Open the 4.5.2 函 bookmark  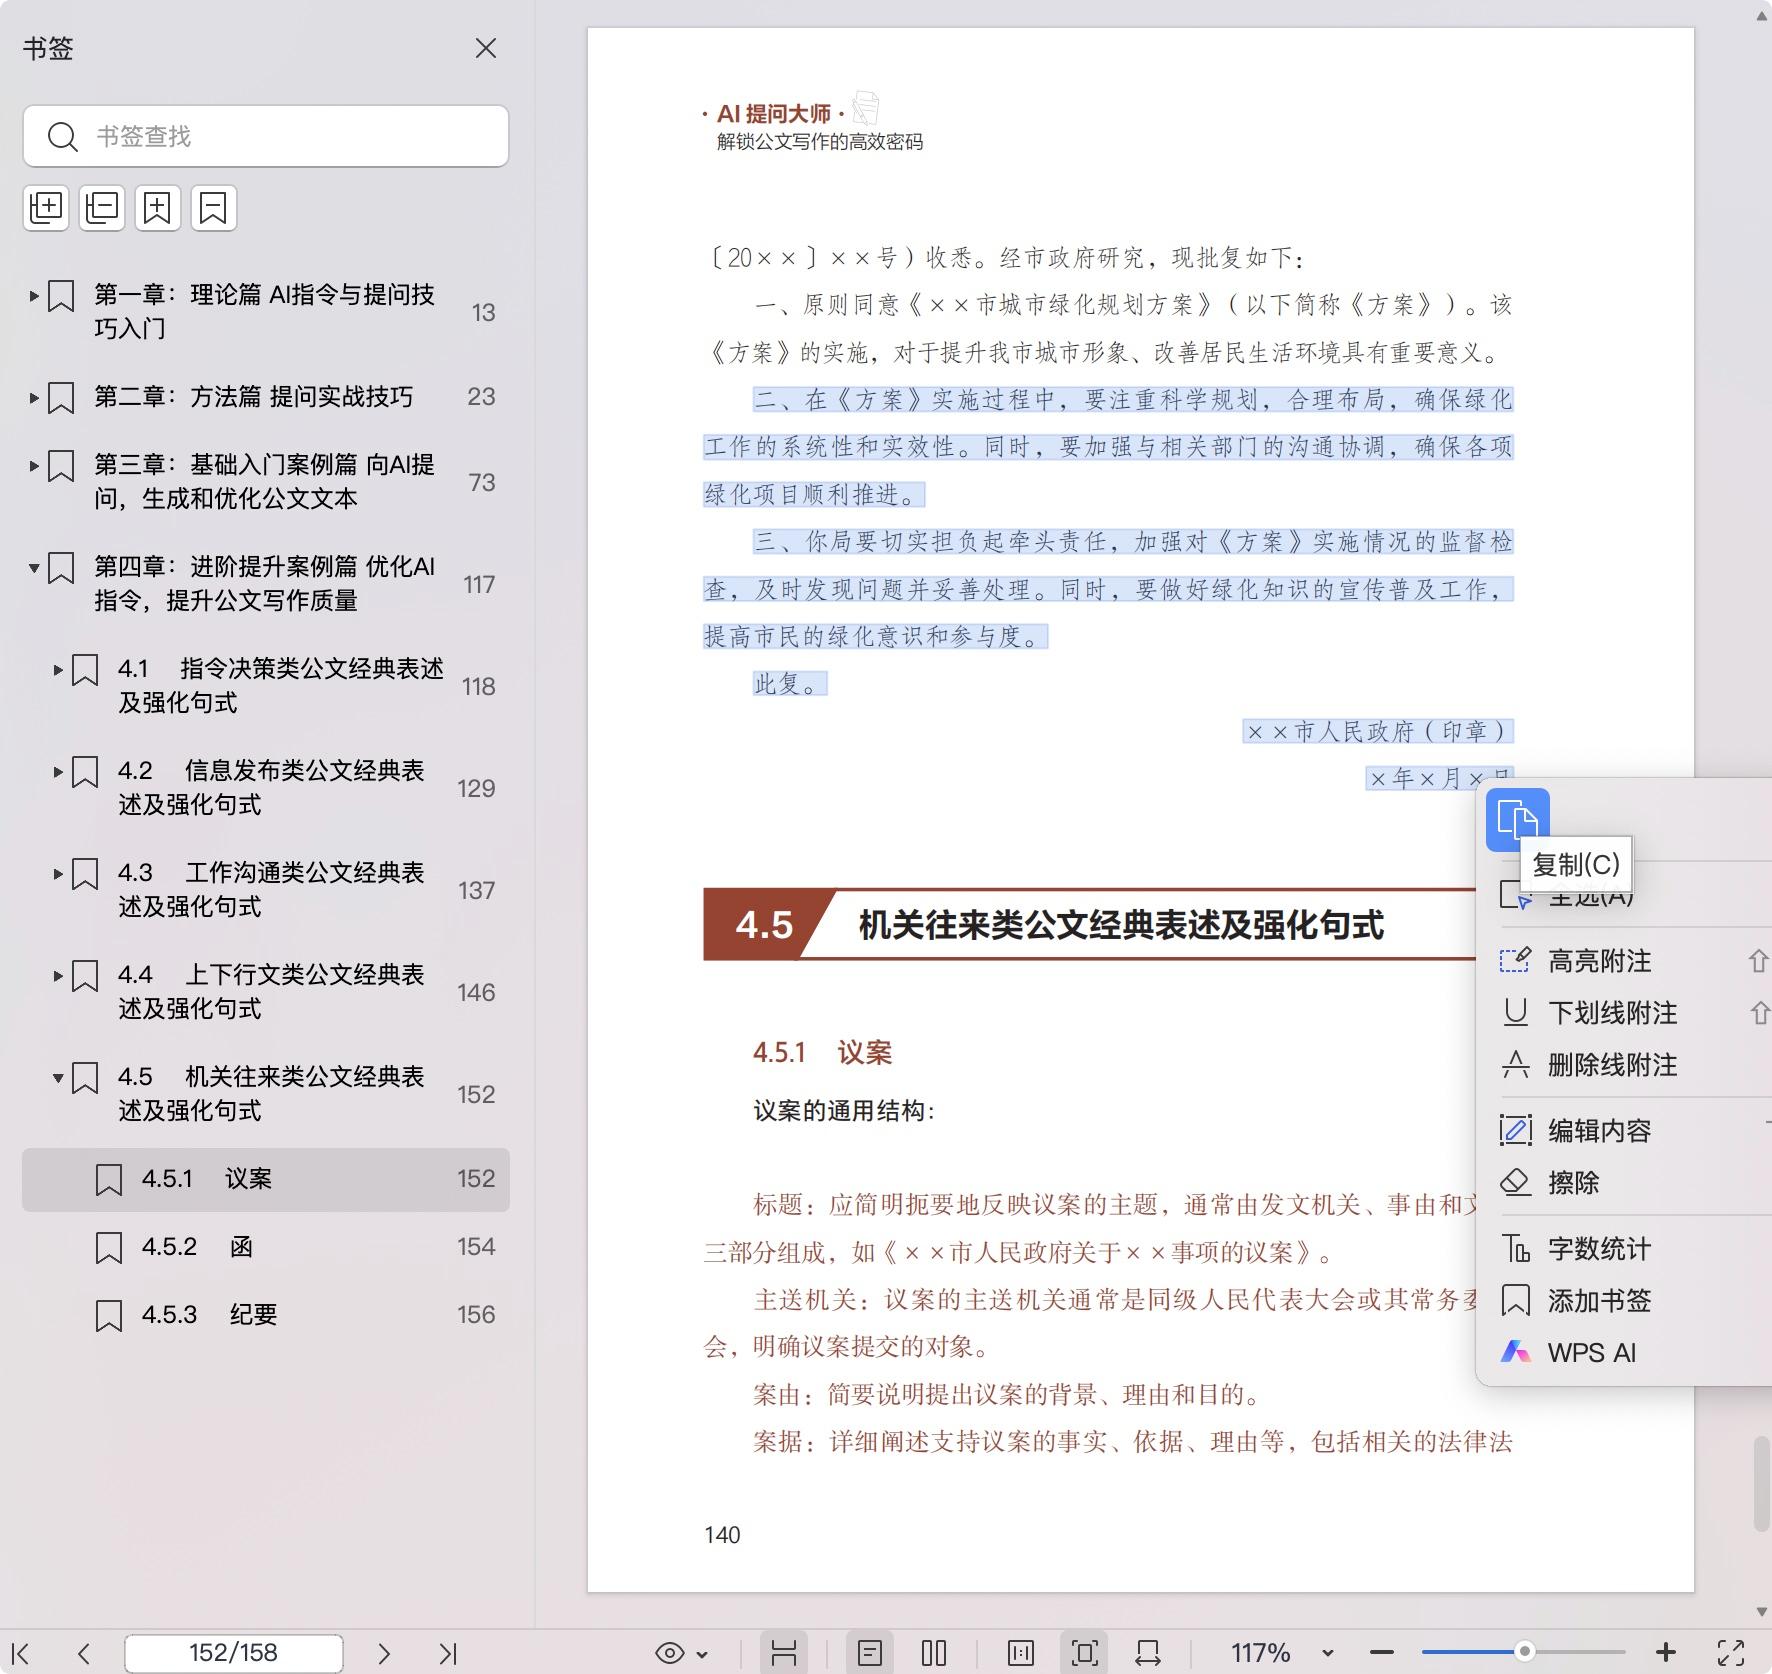[x=242, y=1247]
